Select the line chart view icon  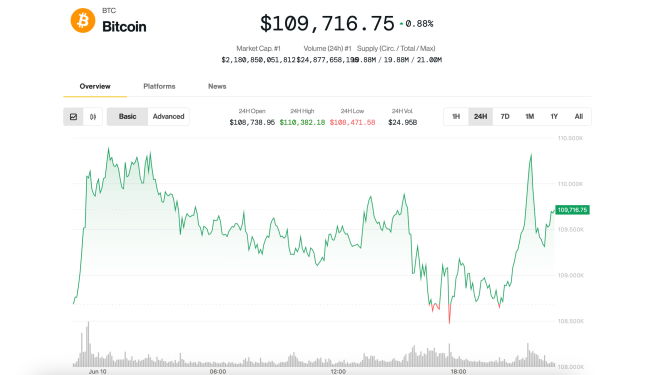(74, 117)
